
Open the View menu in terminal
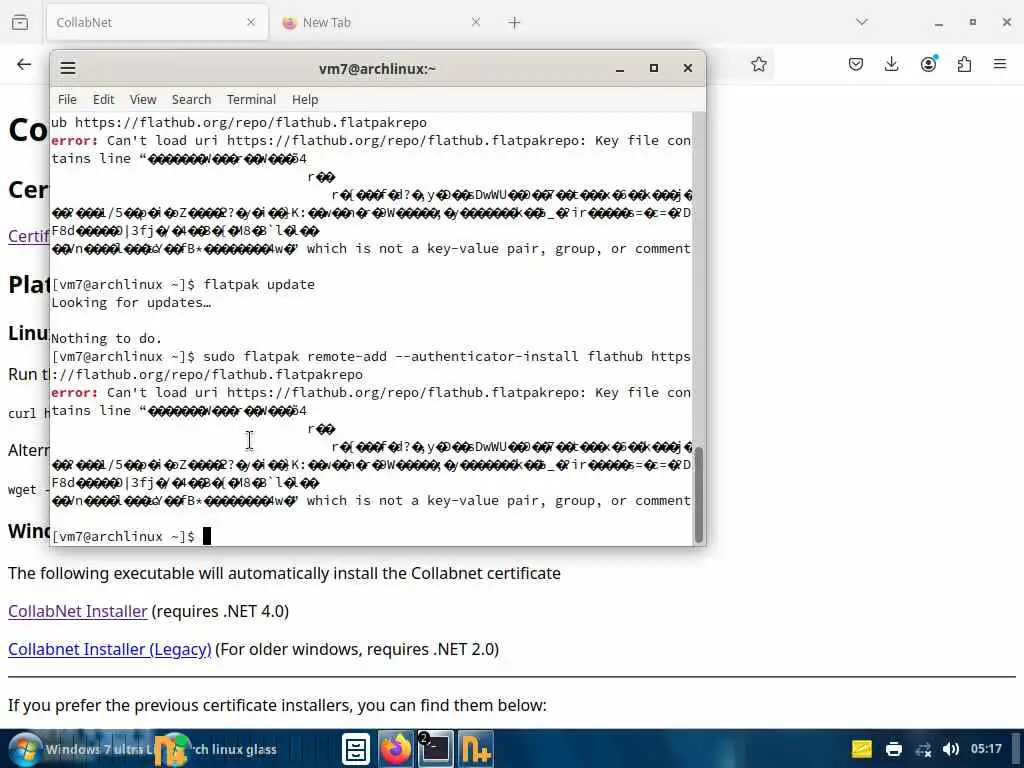pos(143,99)
